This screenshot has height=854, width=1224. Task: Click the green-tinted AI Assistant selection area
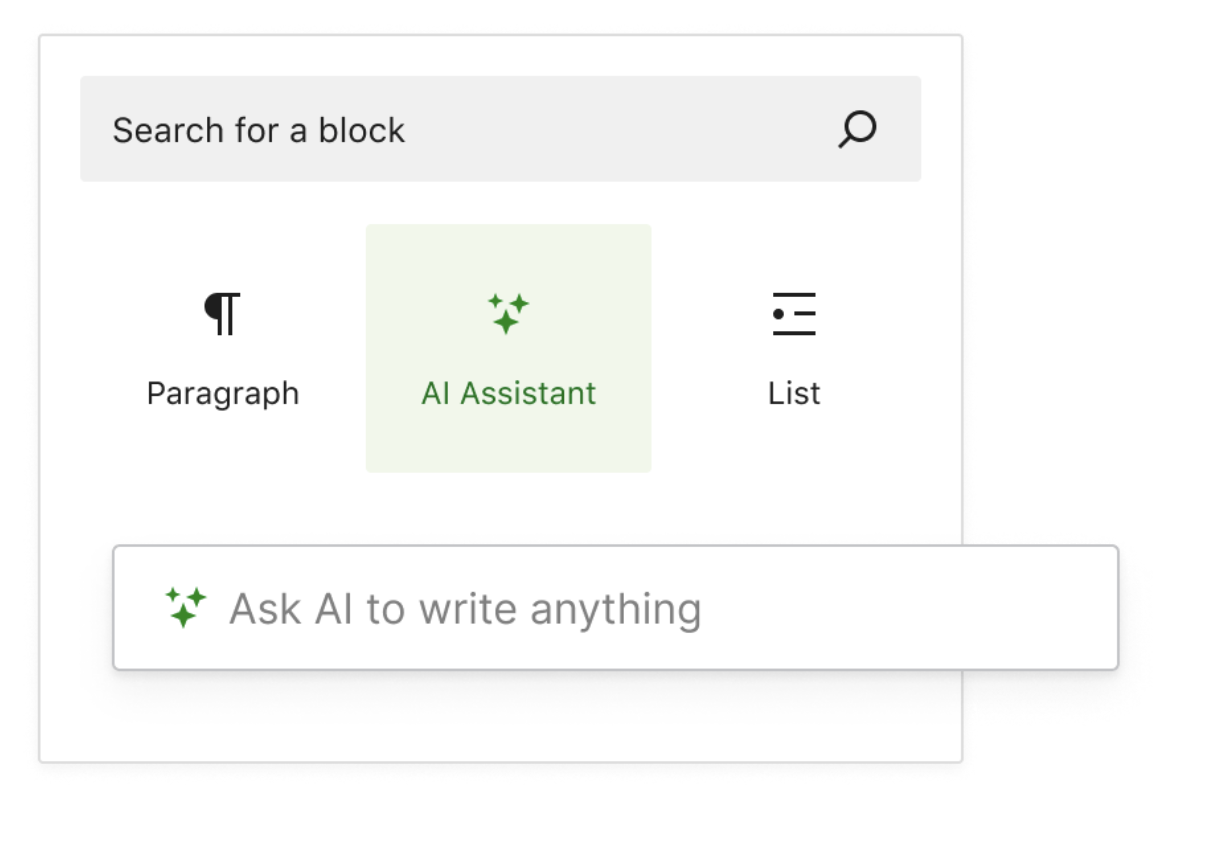(508, 348)
